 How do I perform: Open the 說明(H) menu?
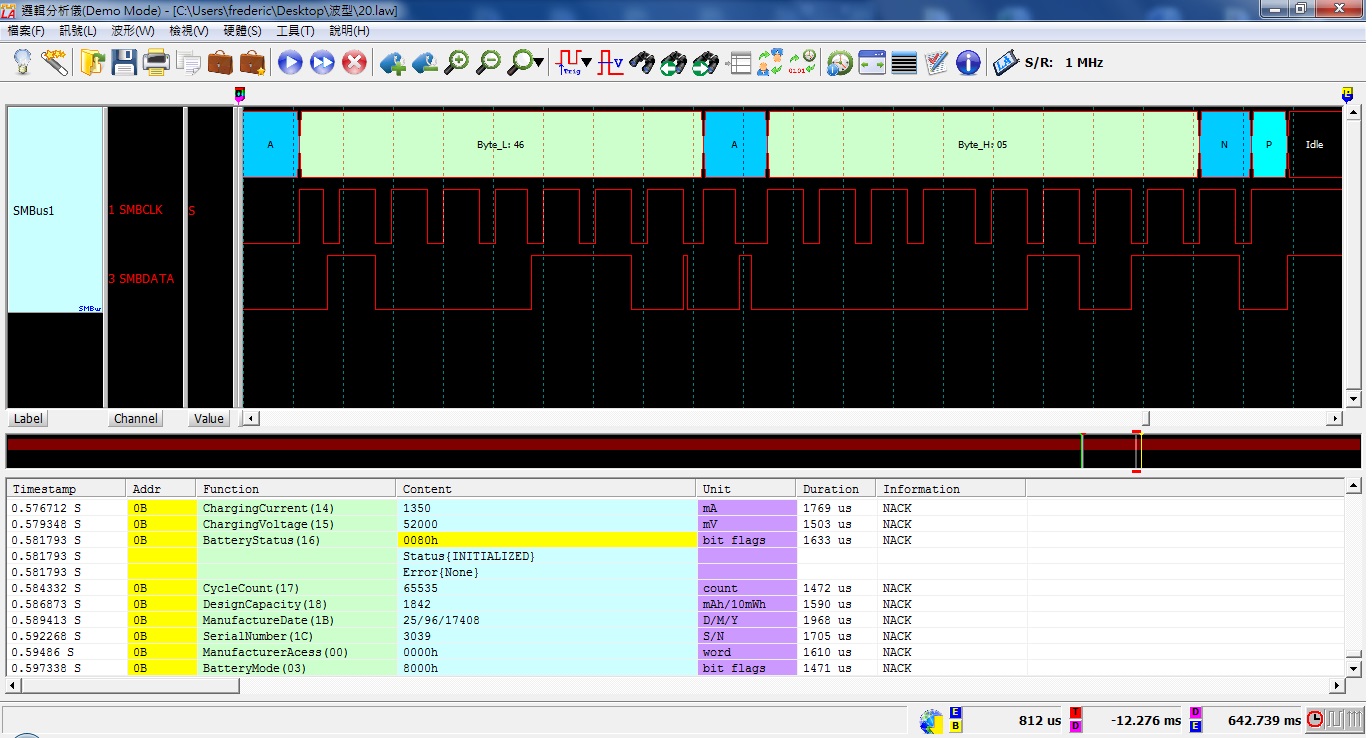click(349, 31)
